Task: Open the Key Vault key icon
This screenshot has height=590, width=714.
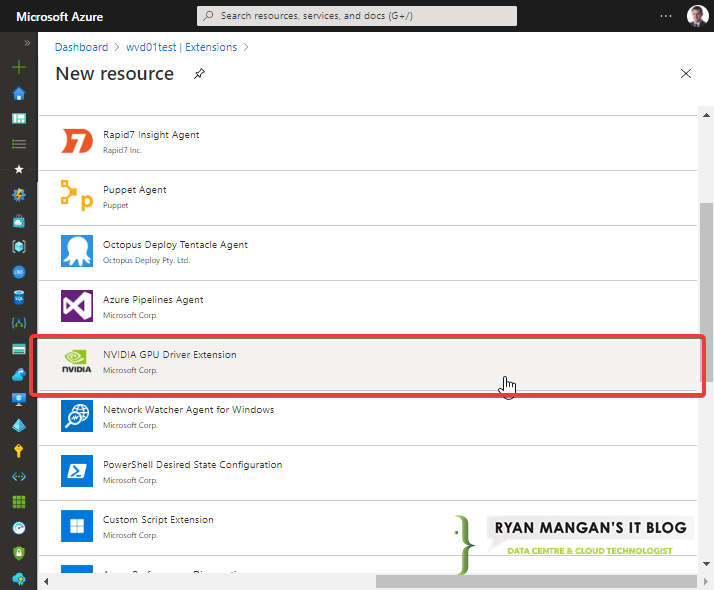Action: (x=19, y=451)
